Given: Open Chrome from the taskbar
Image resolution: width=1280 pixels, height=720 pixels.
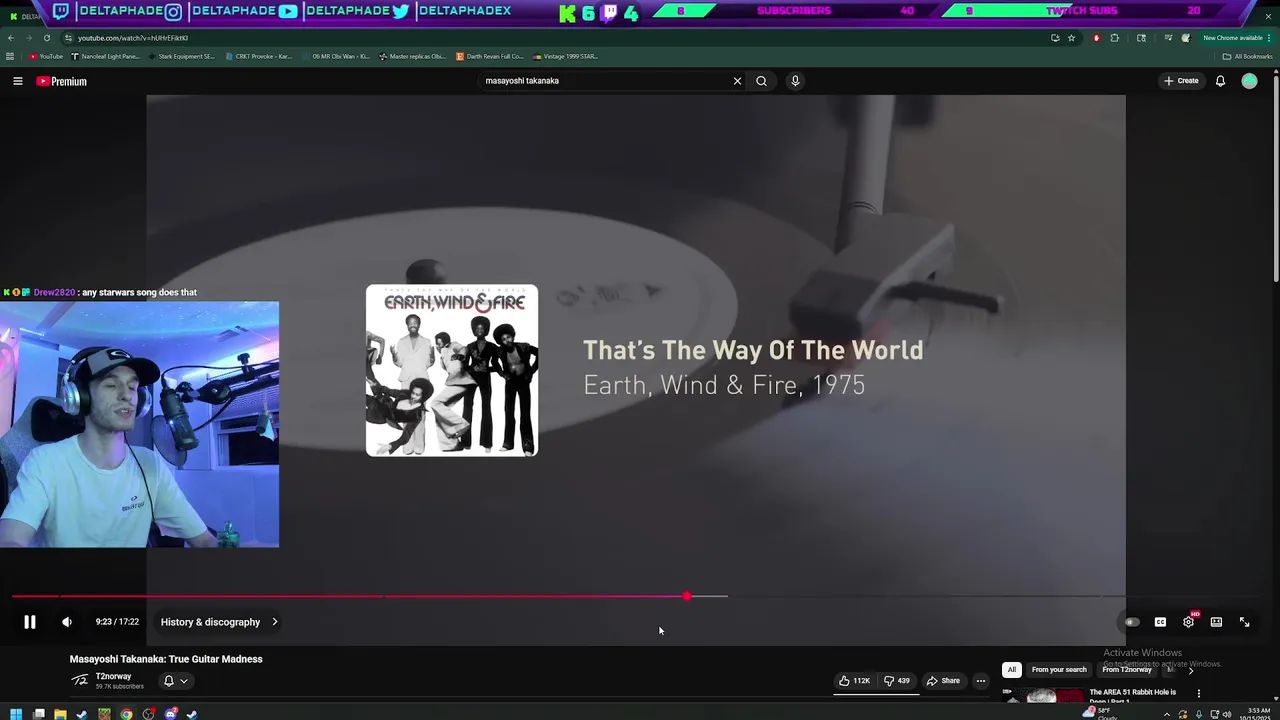Looking at the screenshot, I should pos(126,714).
